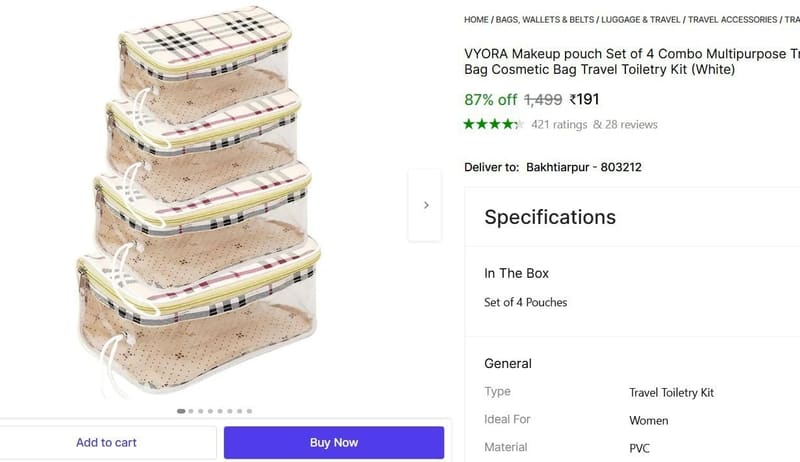Select the fourth carousel indicator dot
Image resolution: width=800 pixels, height=462 pixels.
coord(210,411)
